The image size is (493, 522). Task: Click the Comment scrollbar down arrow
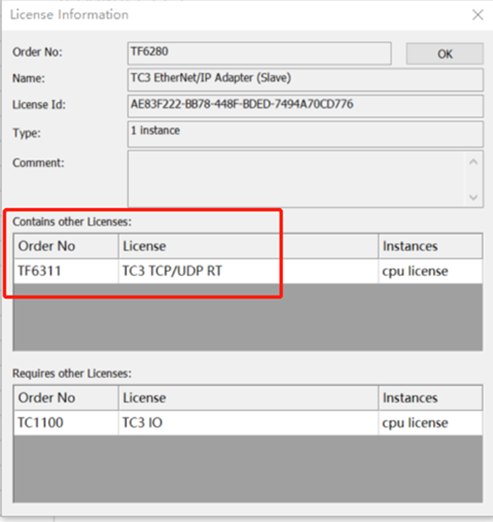[473, 197]
